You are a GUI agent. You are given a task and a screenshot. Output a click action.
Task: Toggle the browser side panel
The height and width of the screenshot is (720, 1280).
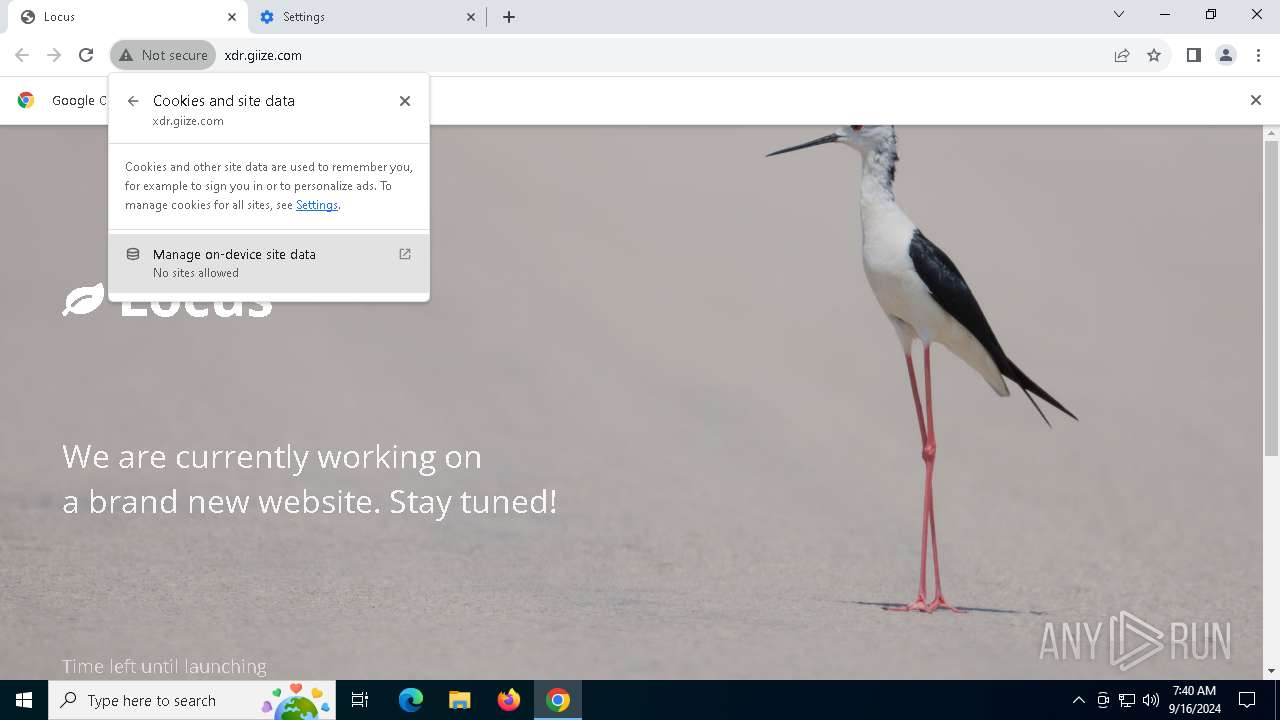(x=1194, y=55)
